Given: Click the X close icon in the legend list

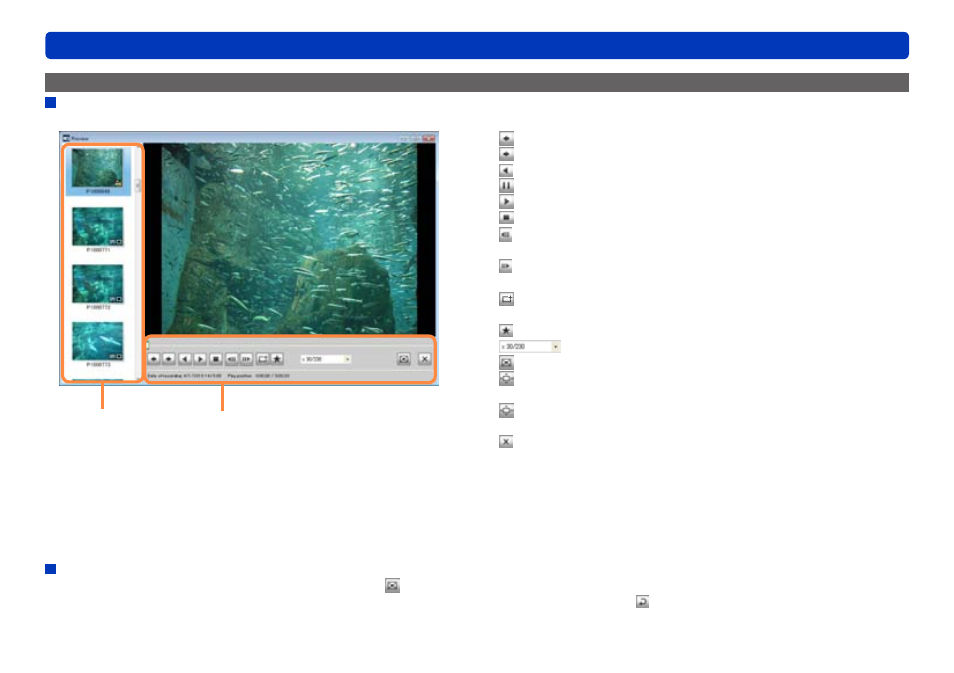Looking at the screenshot, I should point(506,441).
